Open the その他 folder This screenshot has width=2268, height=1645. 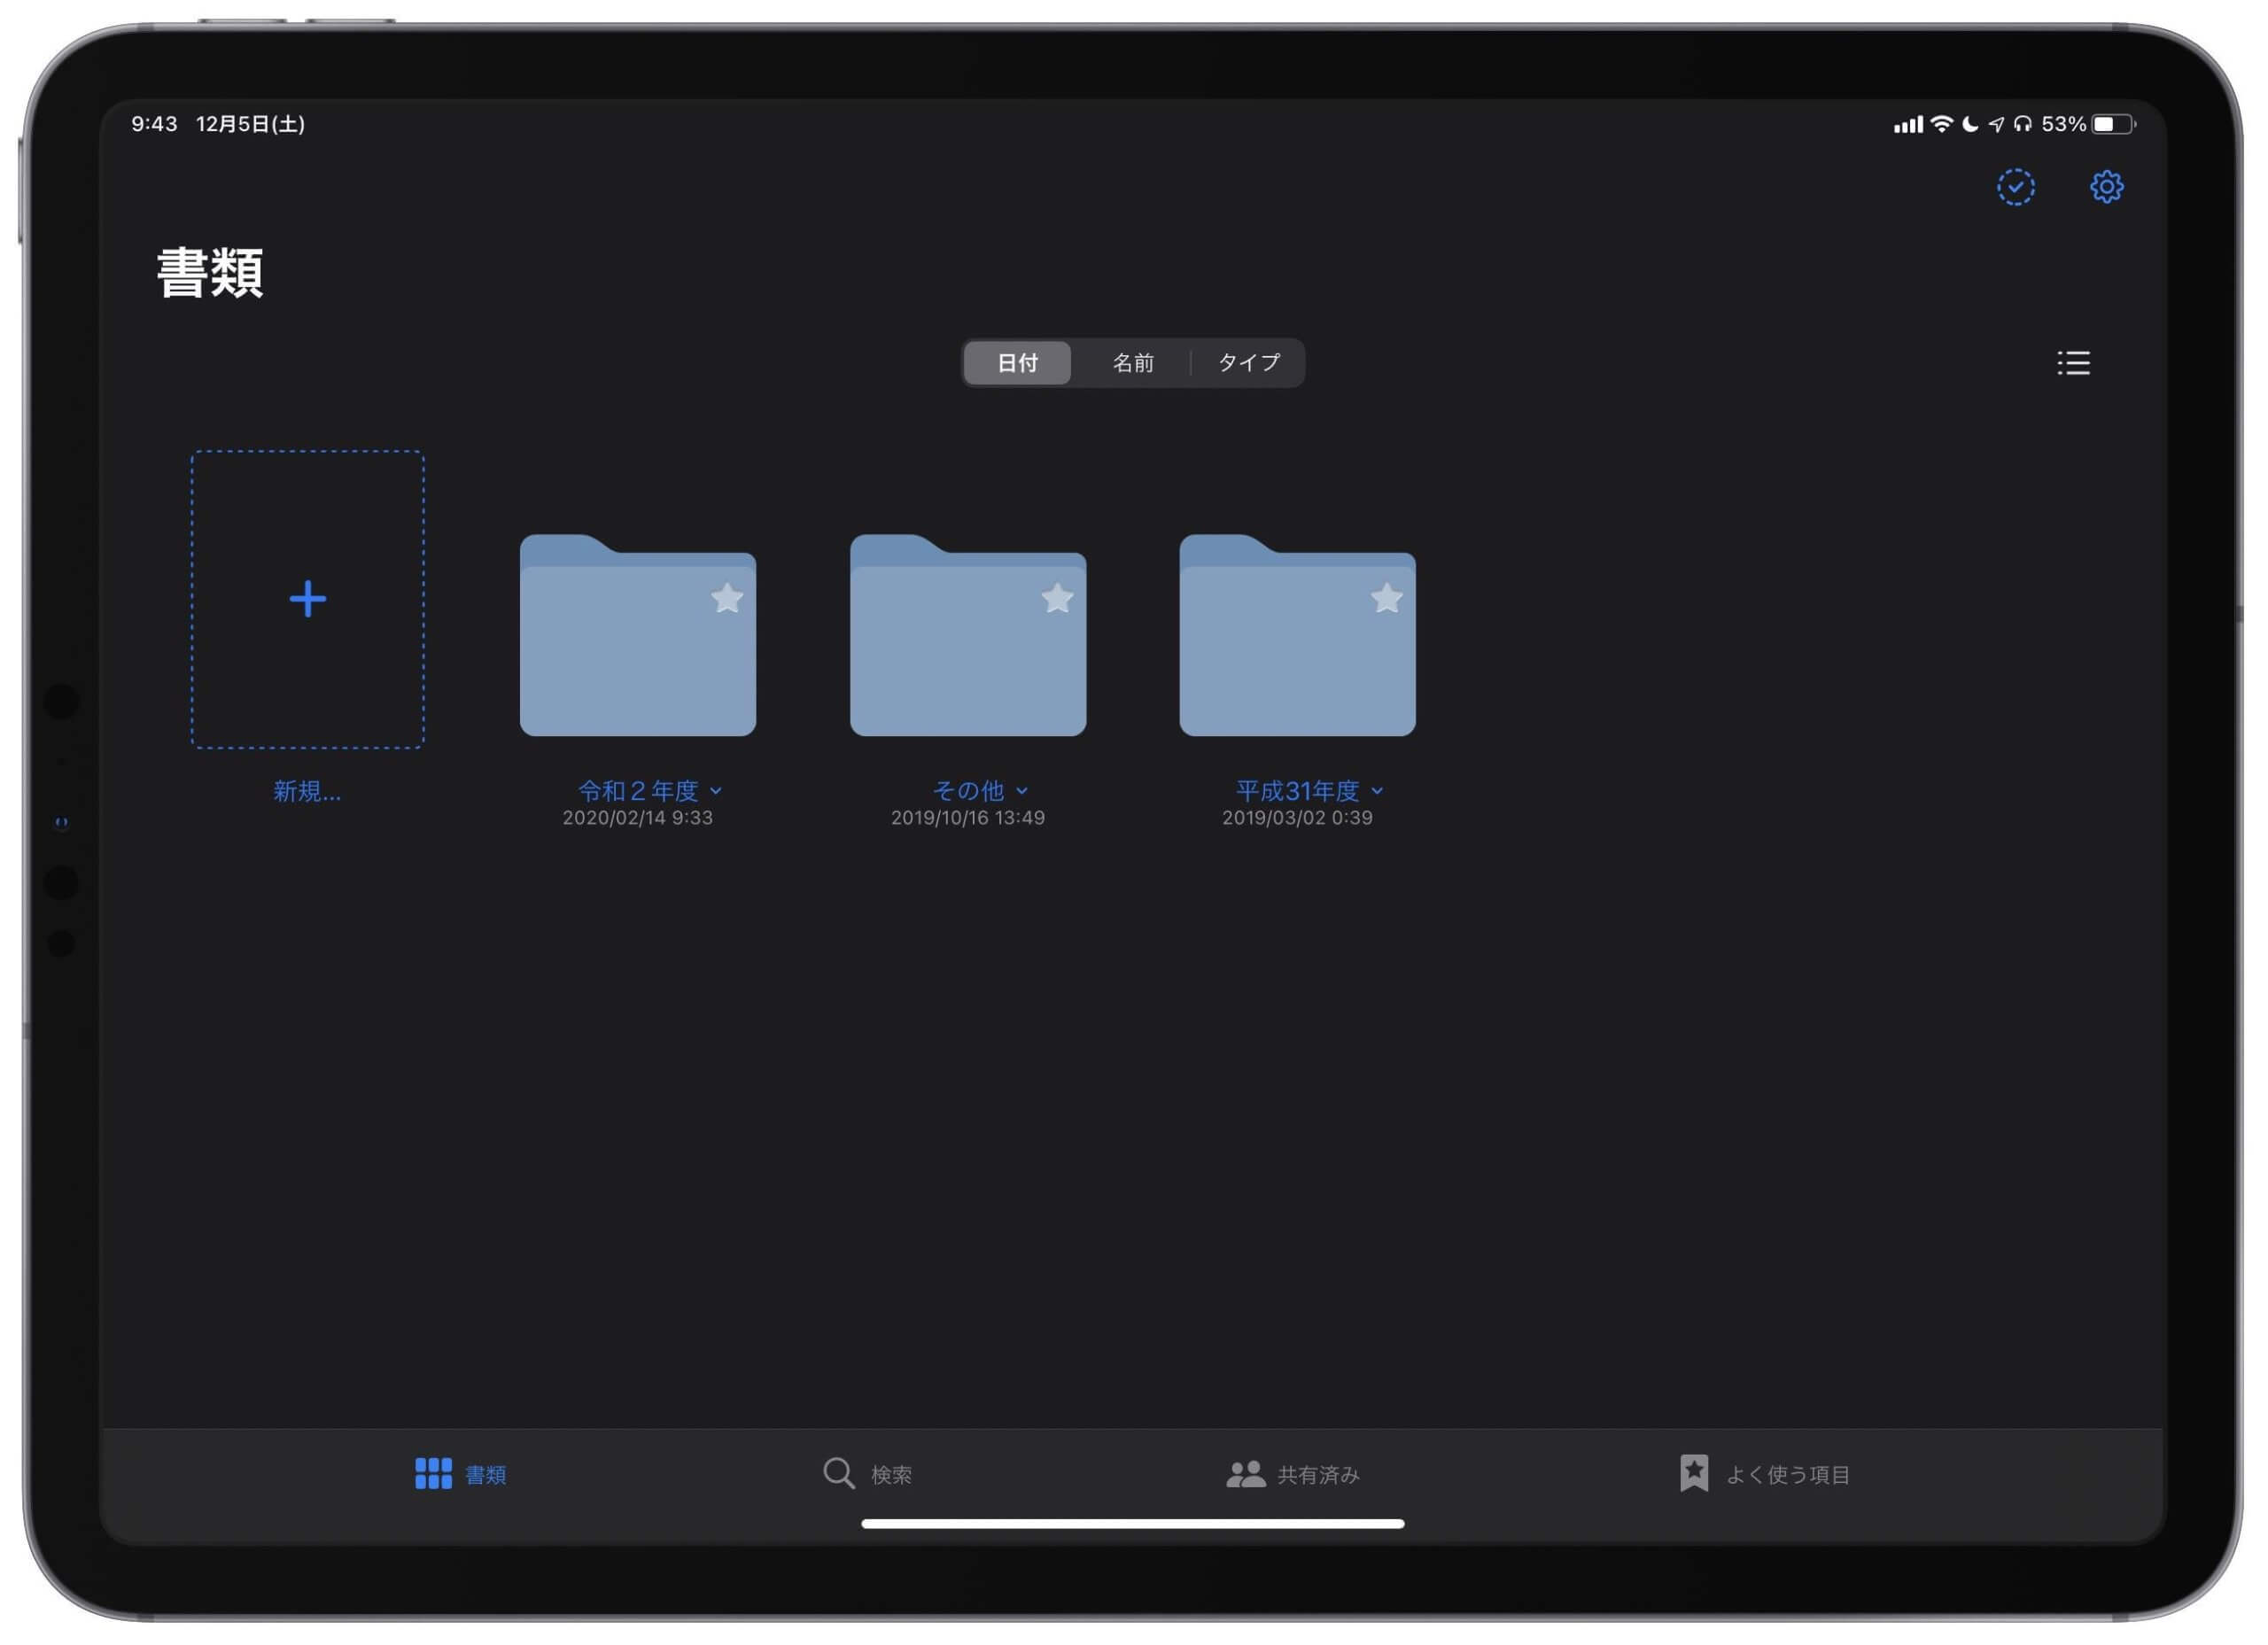[968, 635]
